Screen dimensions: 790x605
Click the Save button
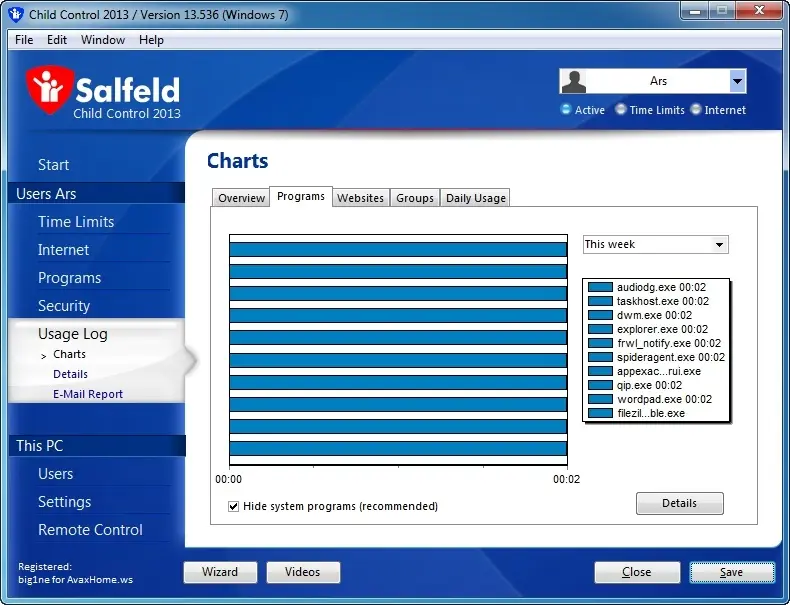pos(732,572)
